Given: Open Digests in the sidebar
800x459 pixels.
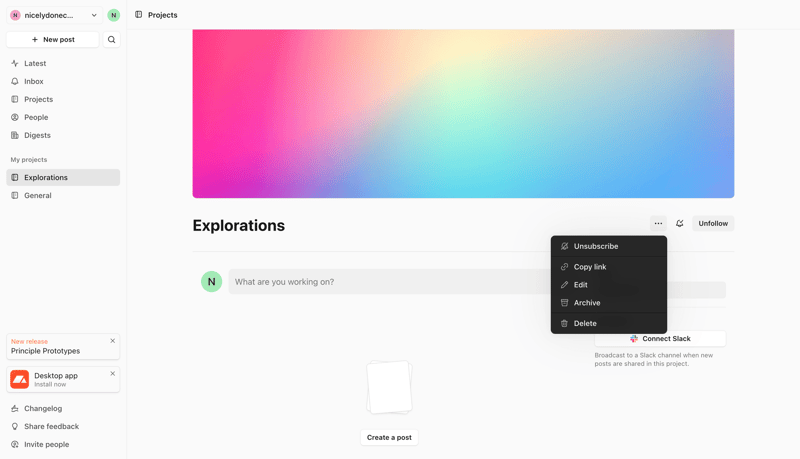Looking at the screenshot, I should point(63,135).
